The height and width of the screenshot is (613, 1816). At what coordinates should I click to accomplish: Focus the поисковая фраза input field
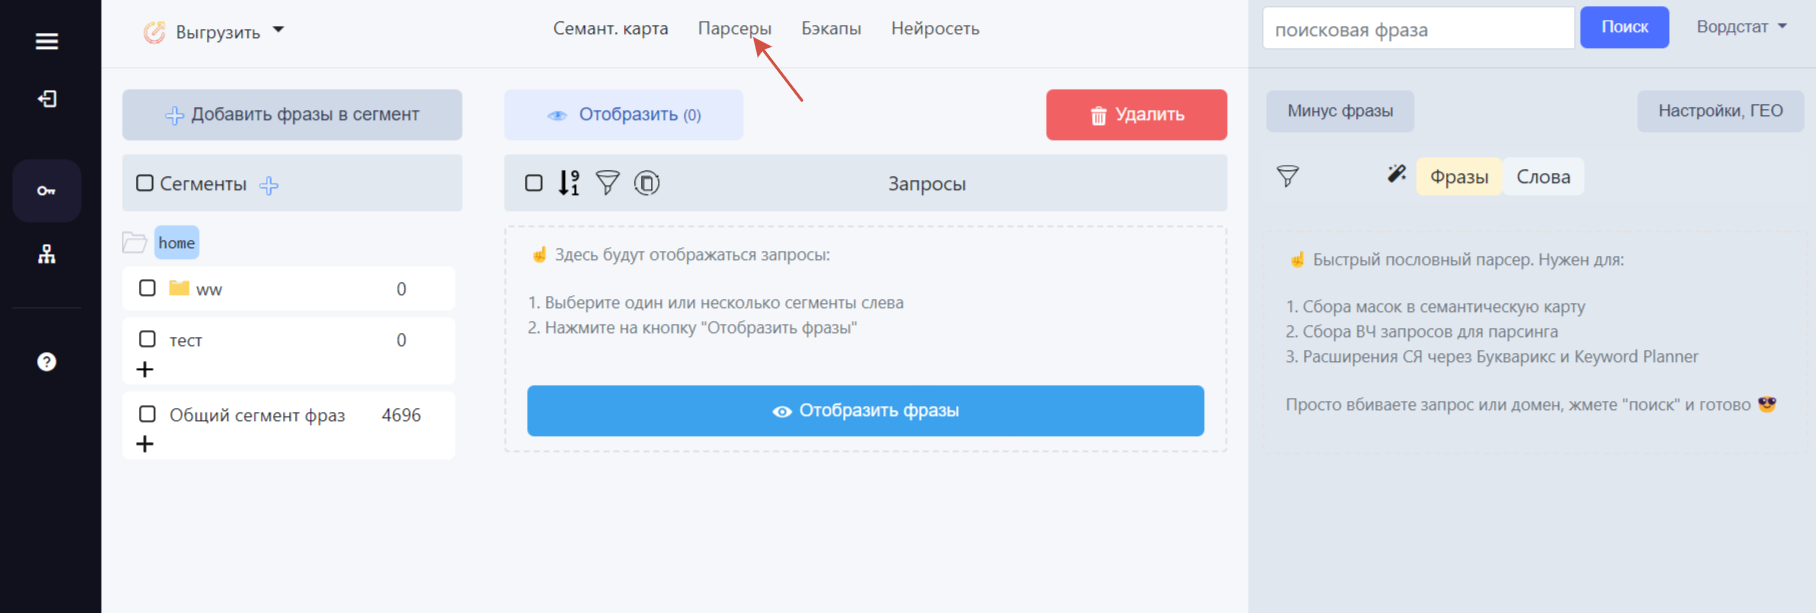(x=1418, y=28)
